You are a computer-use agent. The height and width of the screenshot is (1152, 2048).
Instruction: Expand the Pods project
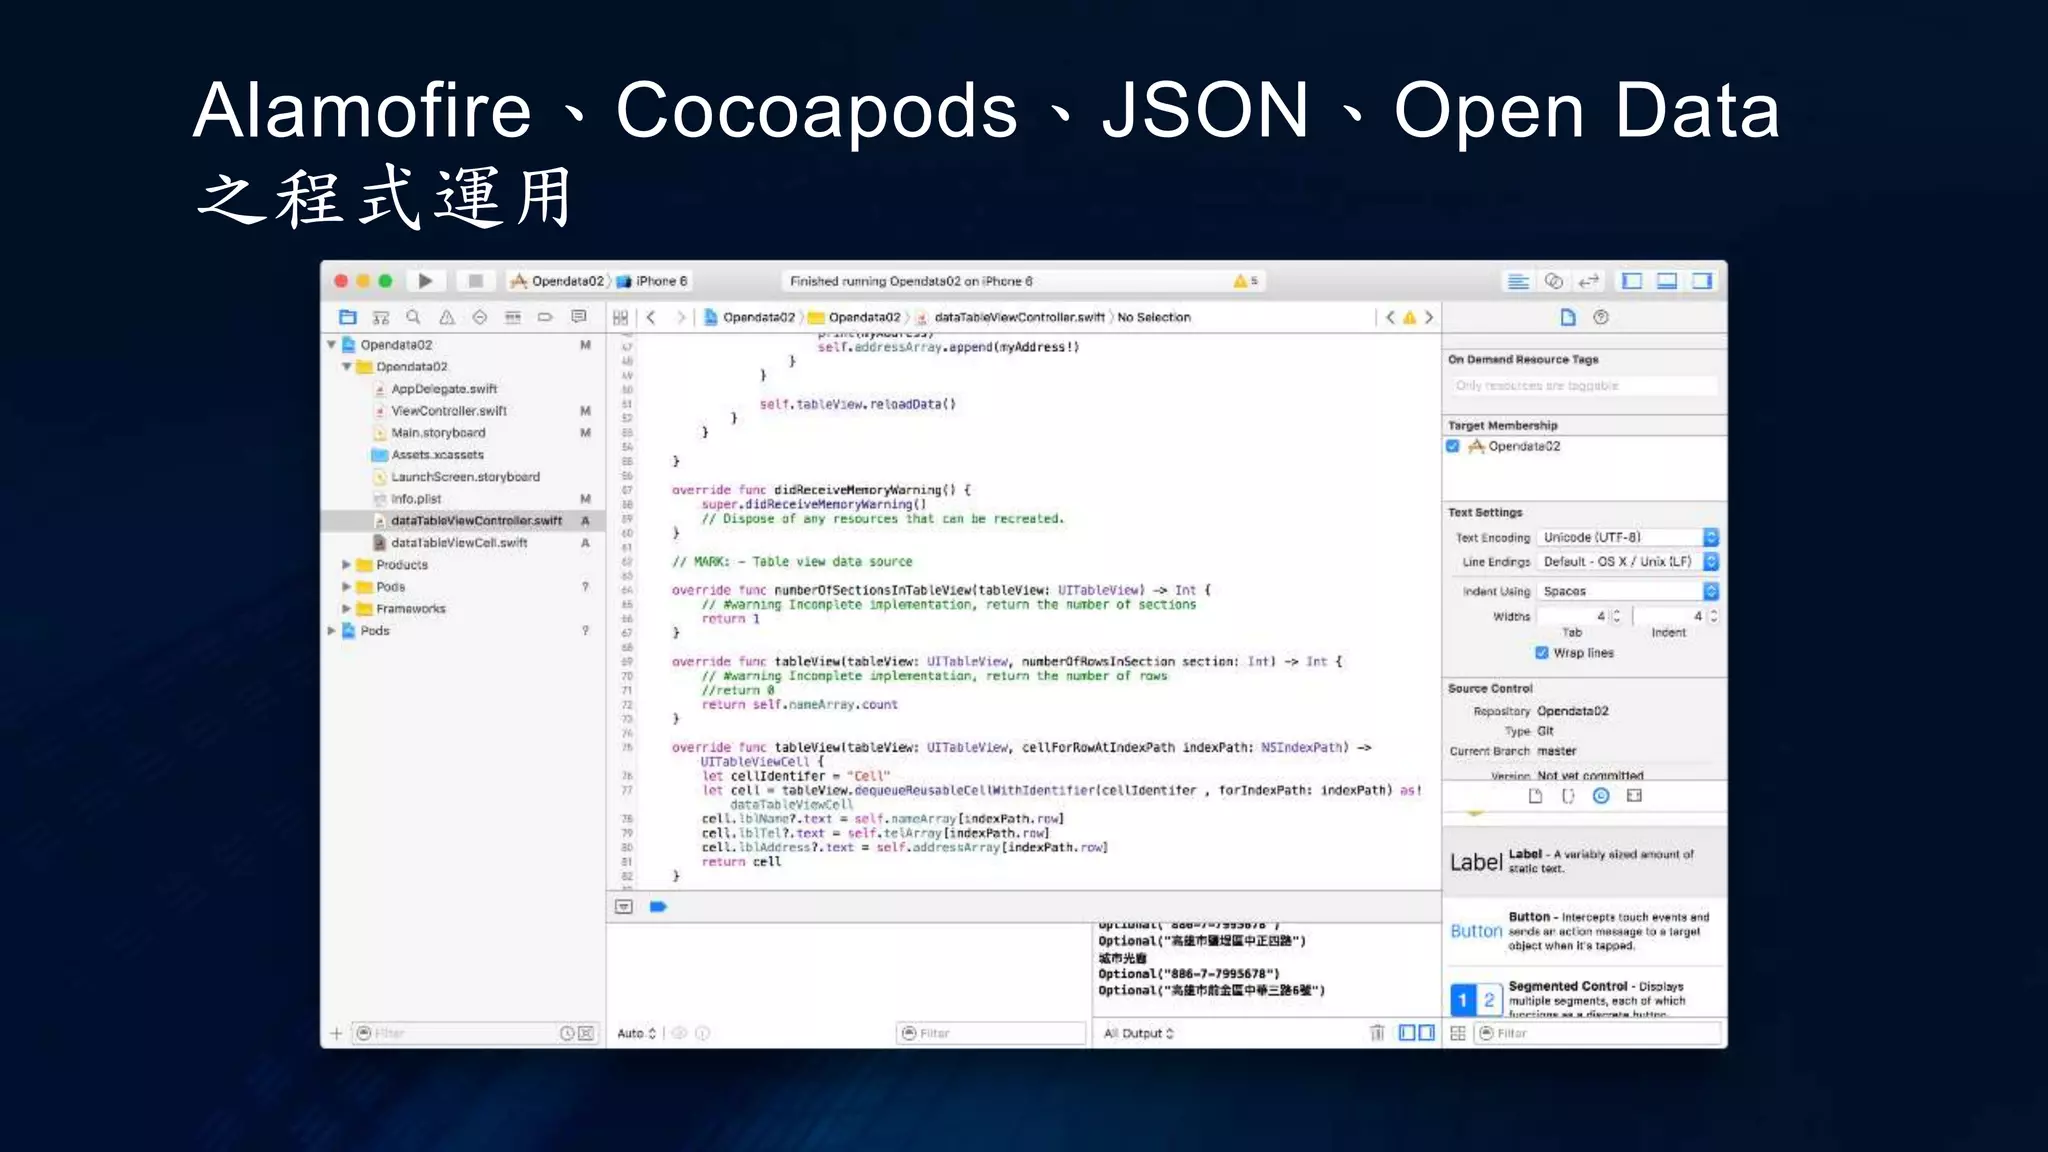[x=331, y=631]
